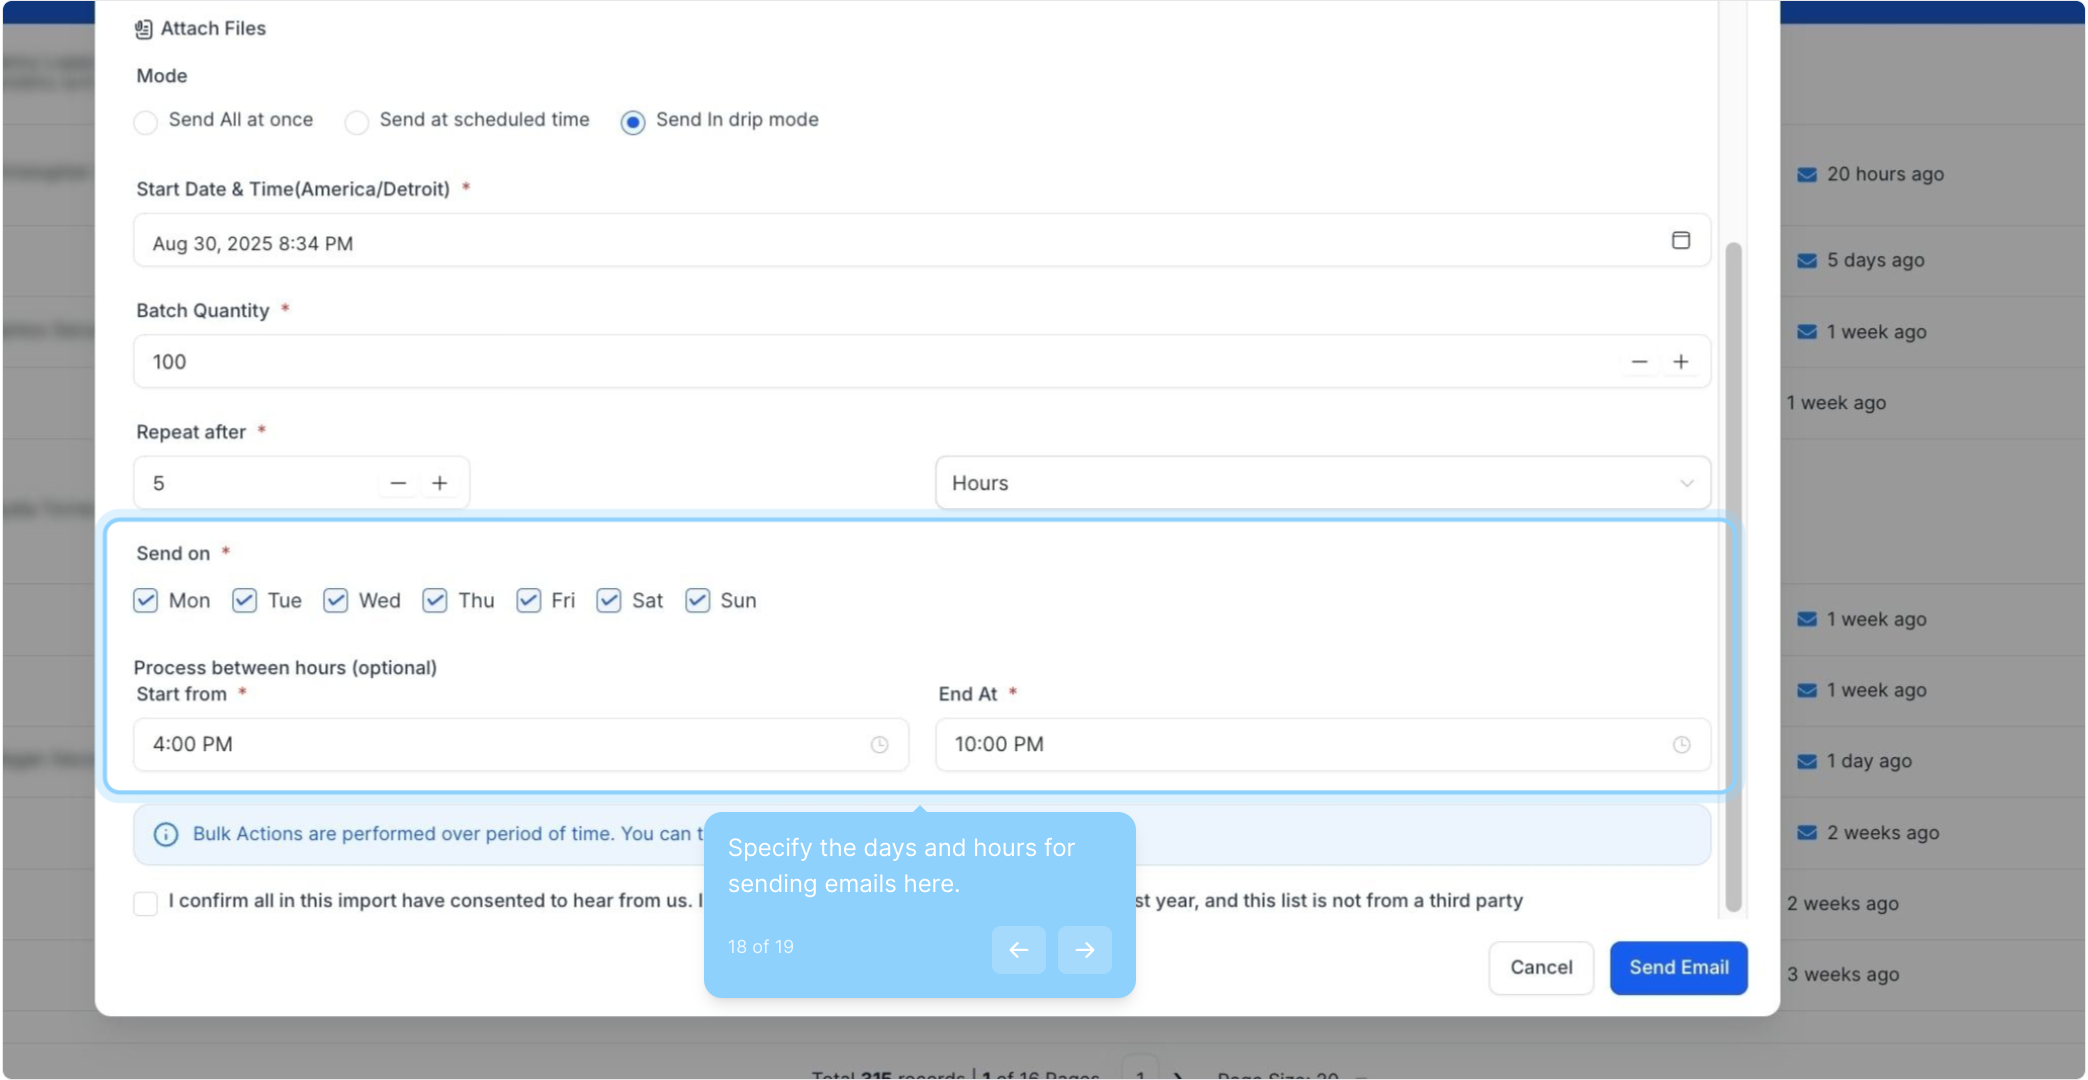Increase Repeat after value

point(440,483)
